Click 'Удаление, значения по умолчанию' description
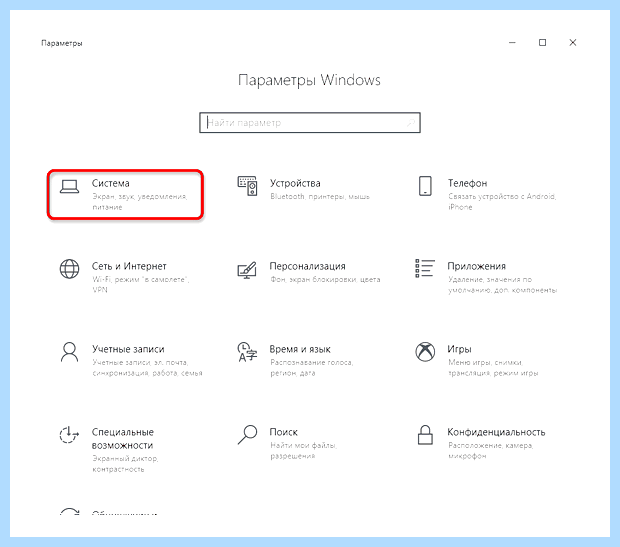 pos(503,285)
